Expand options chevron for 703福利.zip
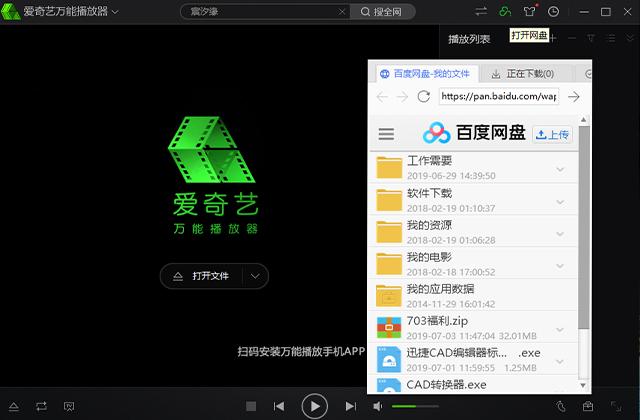640x420 pixels. 560,329
